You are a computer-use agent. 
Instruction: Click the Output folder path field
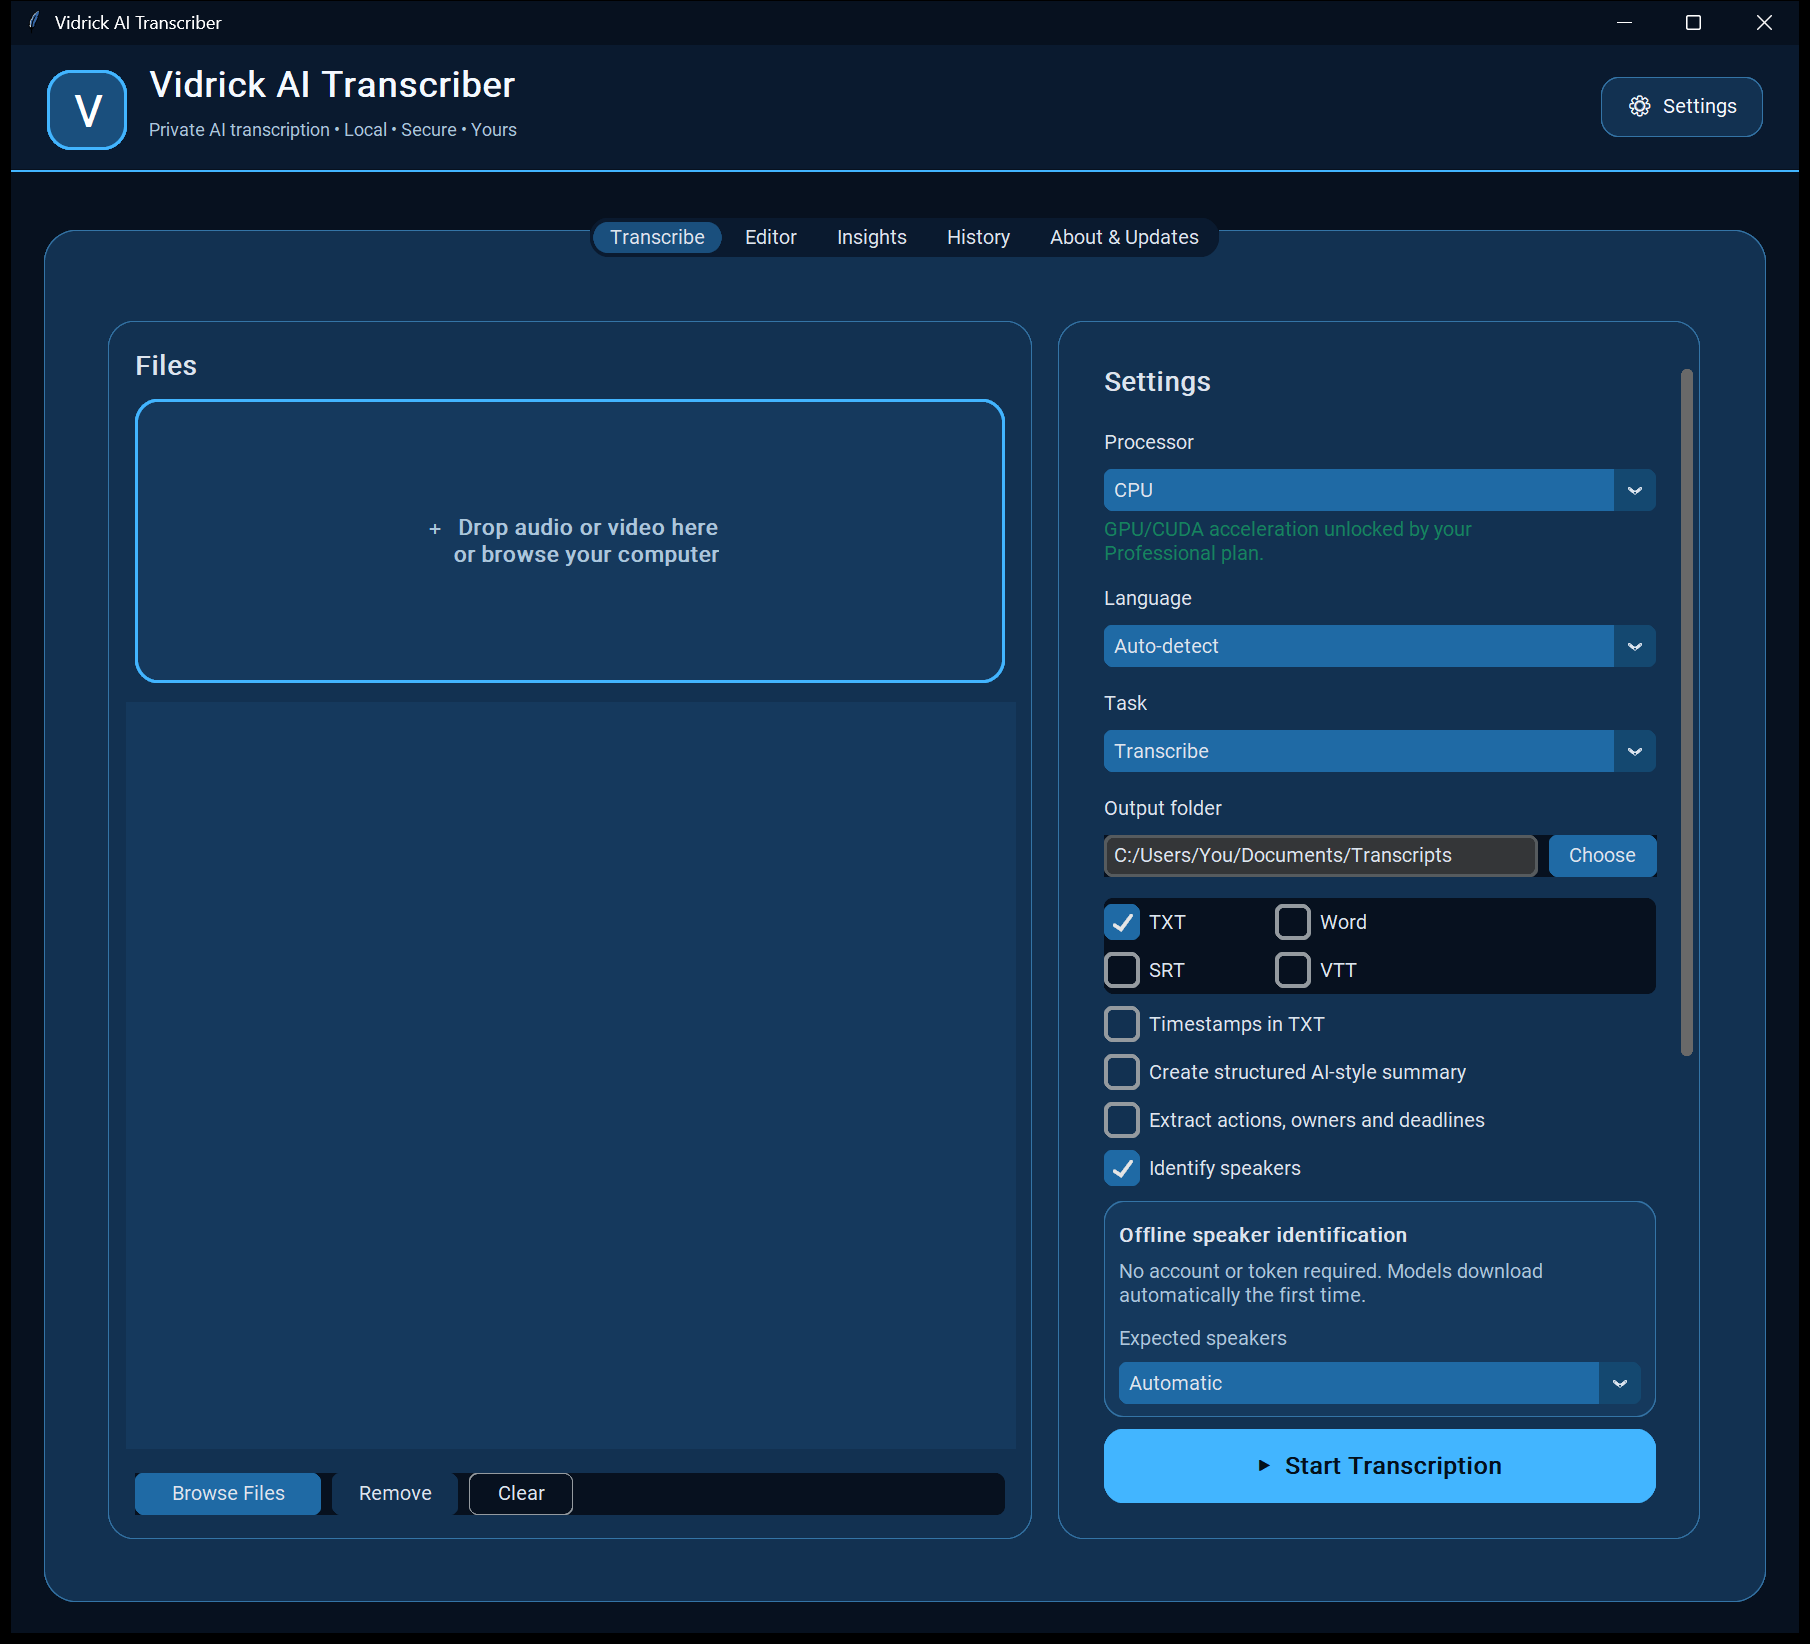1320,856
